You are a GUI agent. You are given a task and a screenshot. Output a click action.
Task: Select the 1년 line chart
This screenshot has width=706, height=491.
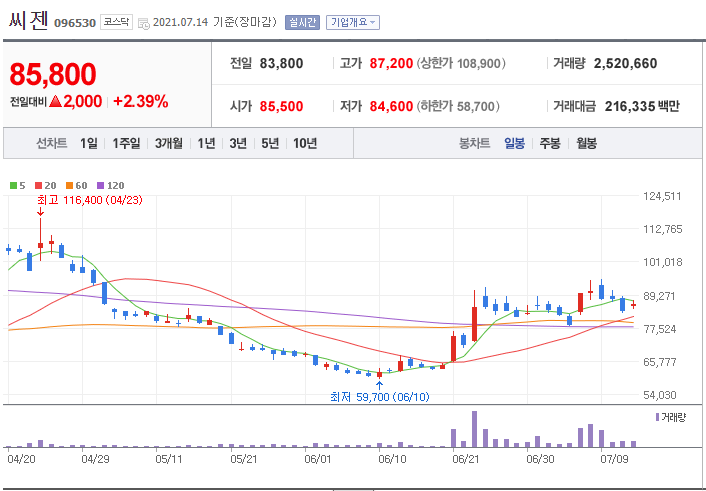(206, 143)
